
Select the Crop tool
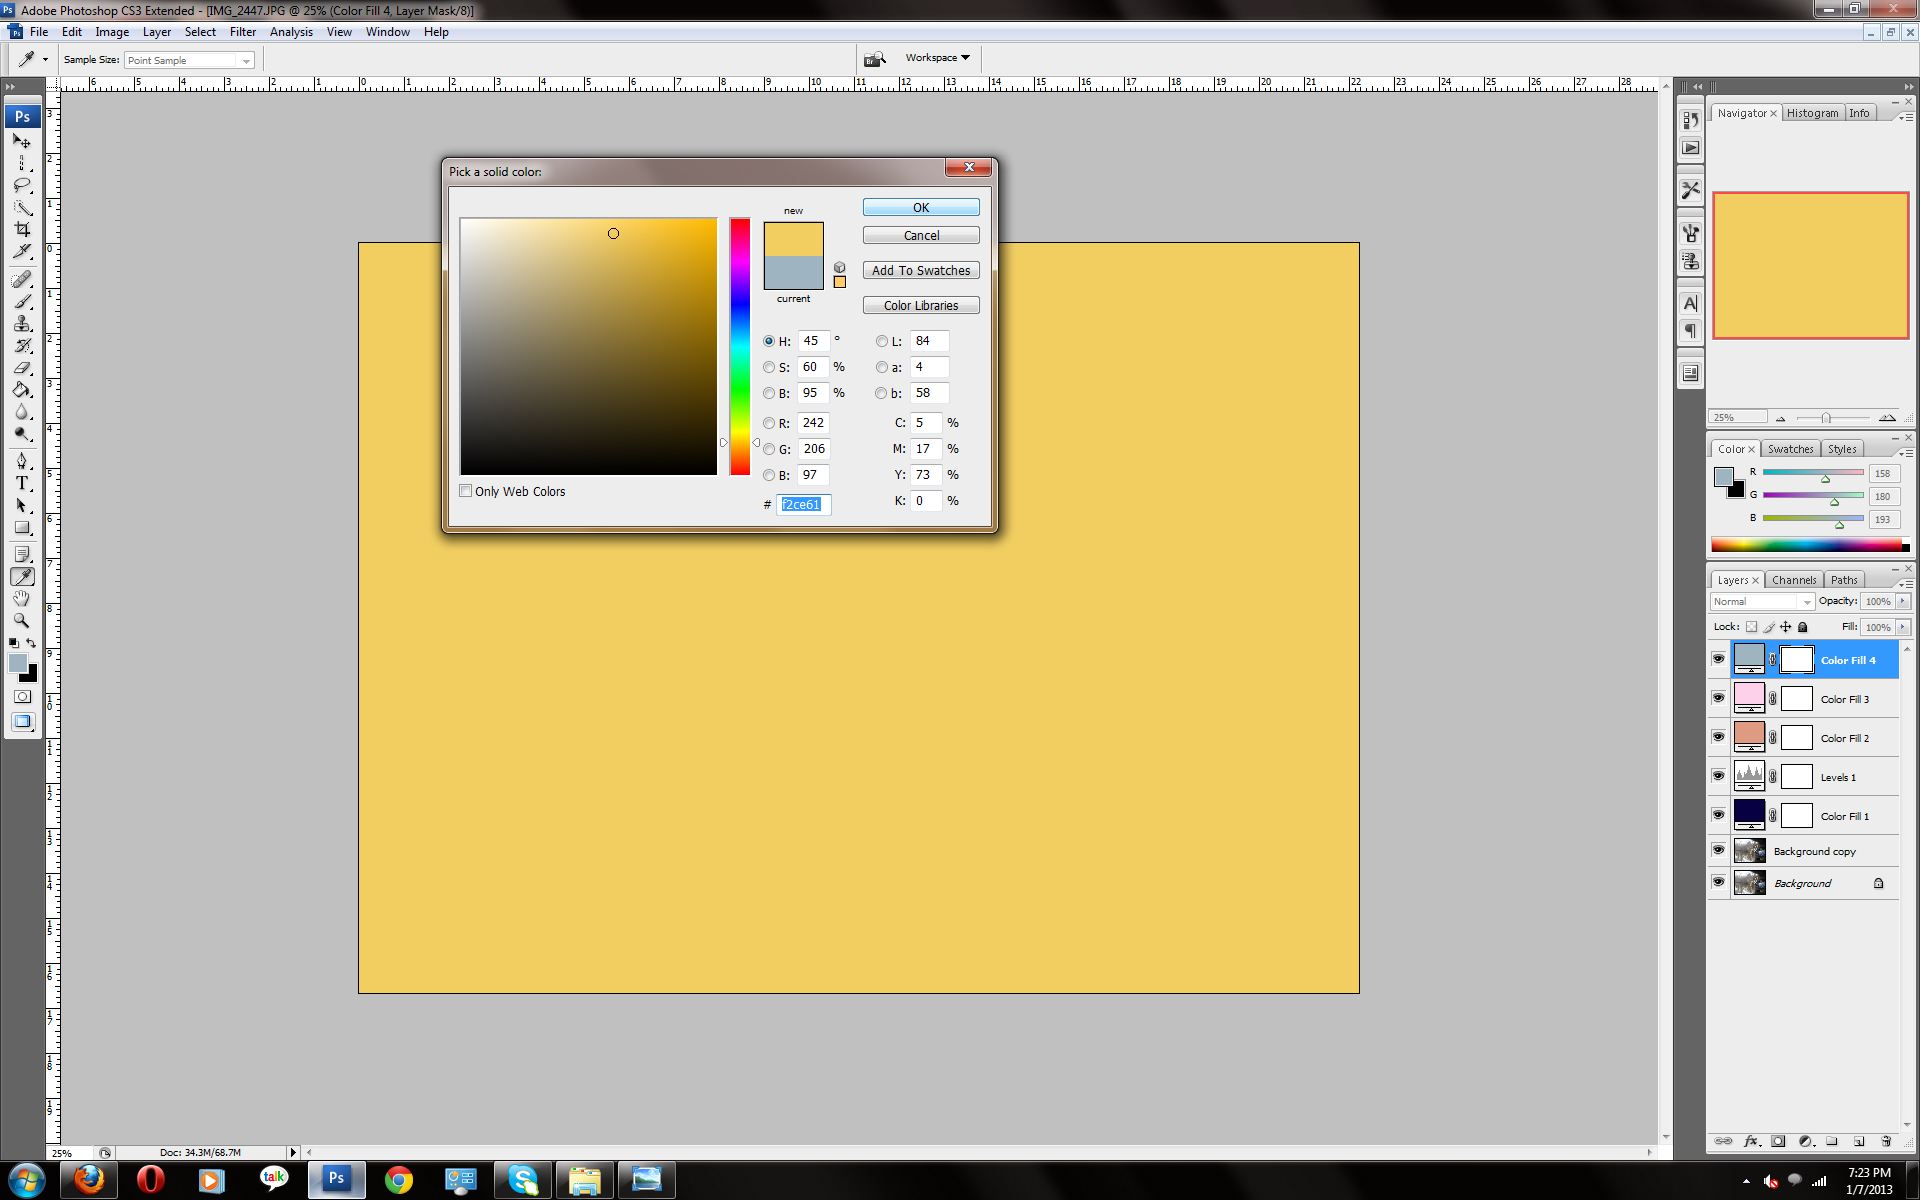(22, 229)
